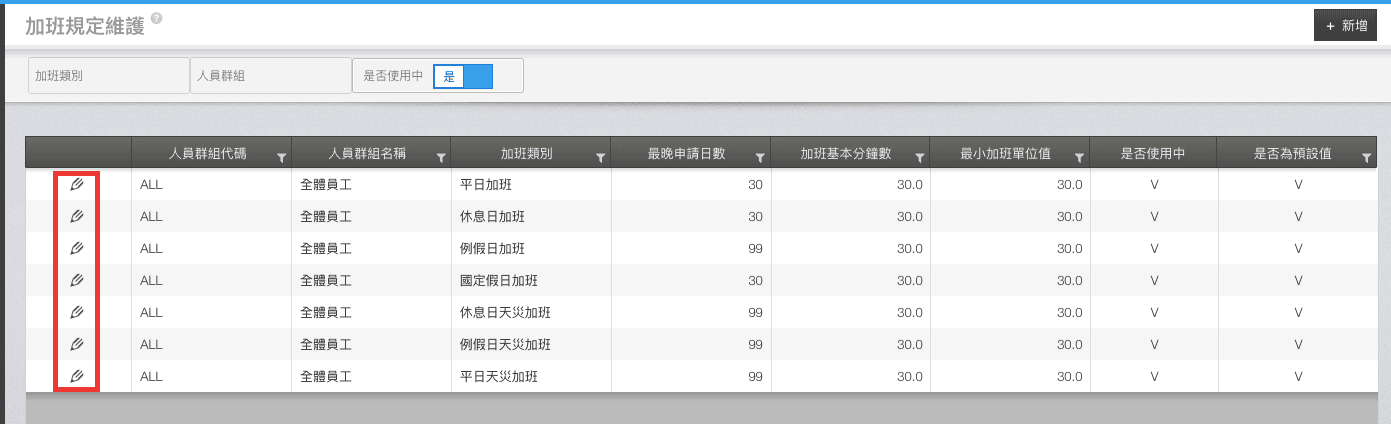This screenshot has width=1391, height=424.
Task: Open filter for 最晚申請日數 column
Action: 760,157
